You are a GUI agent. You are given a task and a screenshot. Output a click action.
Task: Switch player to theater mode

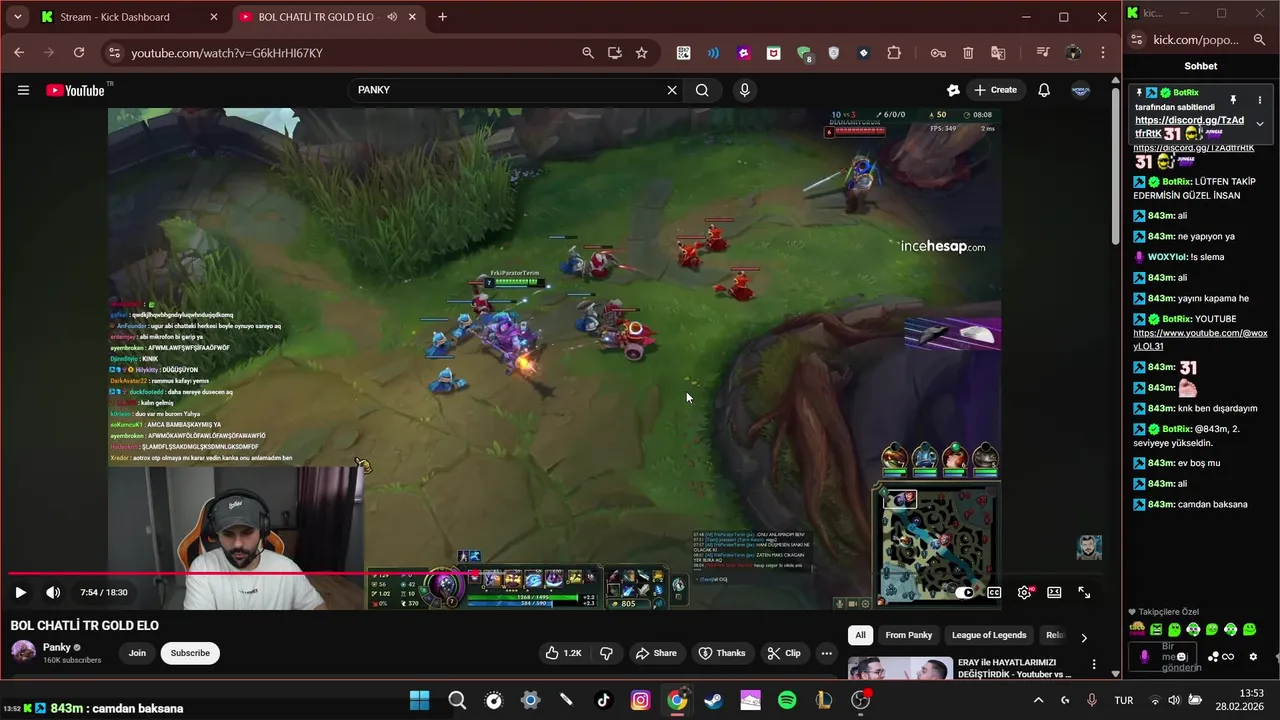coord(1054,592)
